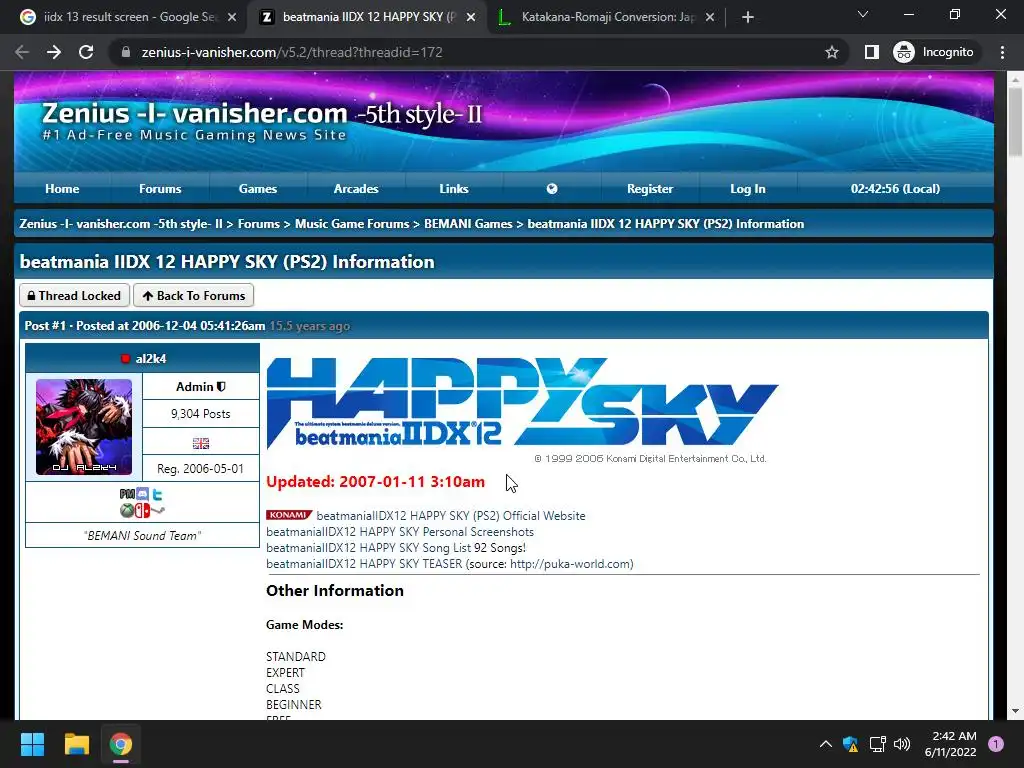The image size is (1024, 768).
Task: Close the Google Search tab
Action: (x=232, y=17)
